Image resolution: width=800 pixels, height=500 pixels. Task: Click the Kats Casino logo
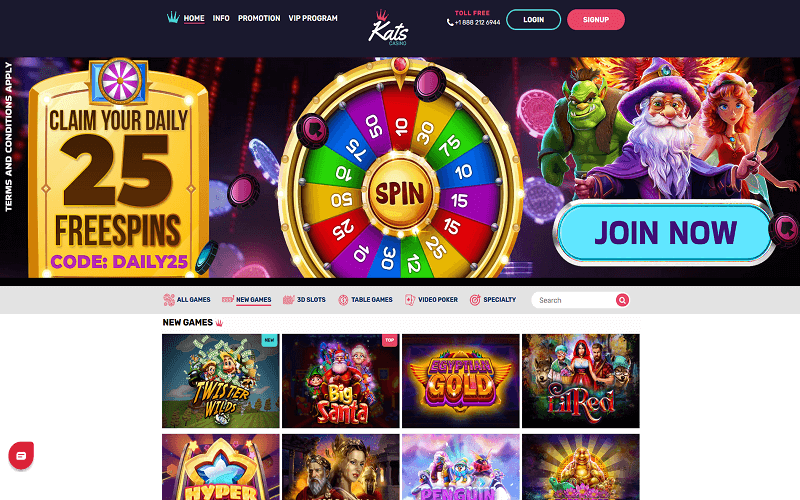(x=388, y=28)
